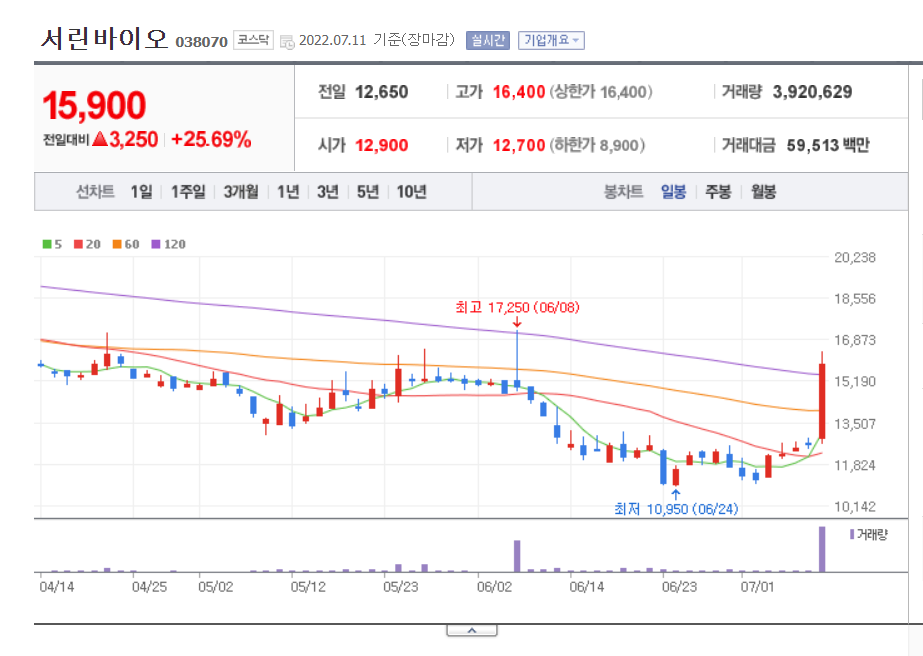Click the price change ▲3,250
The width and height of the screenshot is (923, 656).
point(125,140)
